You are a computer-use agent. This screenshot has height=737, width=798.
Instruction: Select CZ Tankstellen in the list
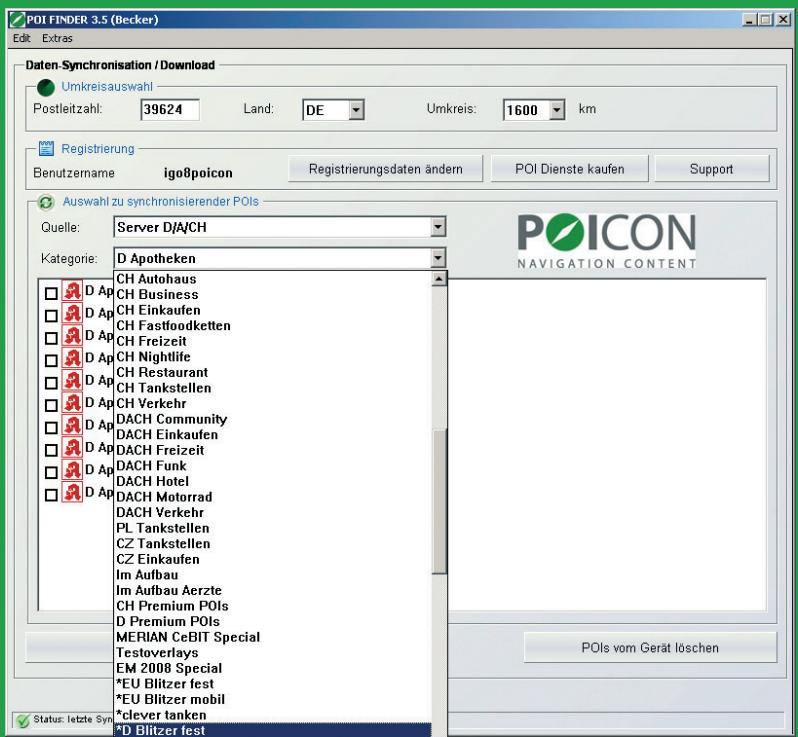tap(273, 544)
